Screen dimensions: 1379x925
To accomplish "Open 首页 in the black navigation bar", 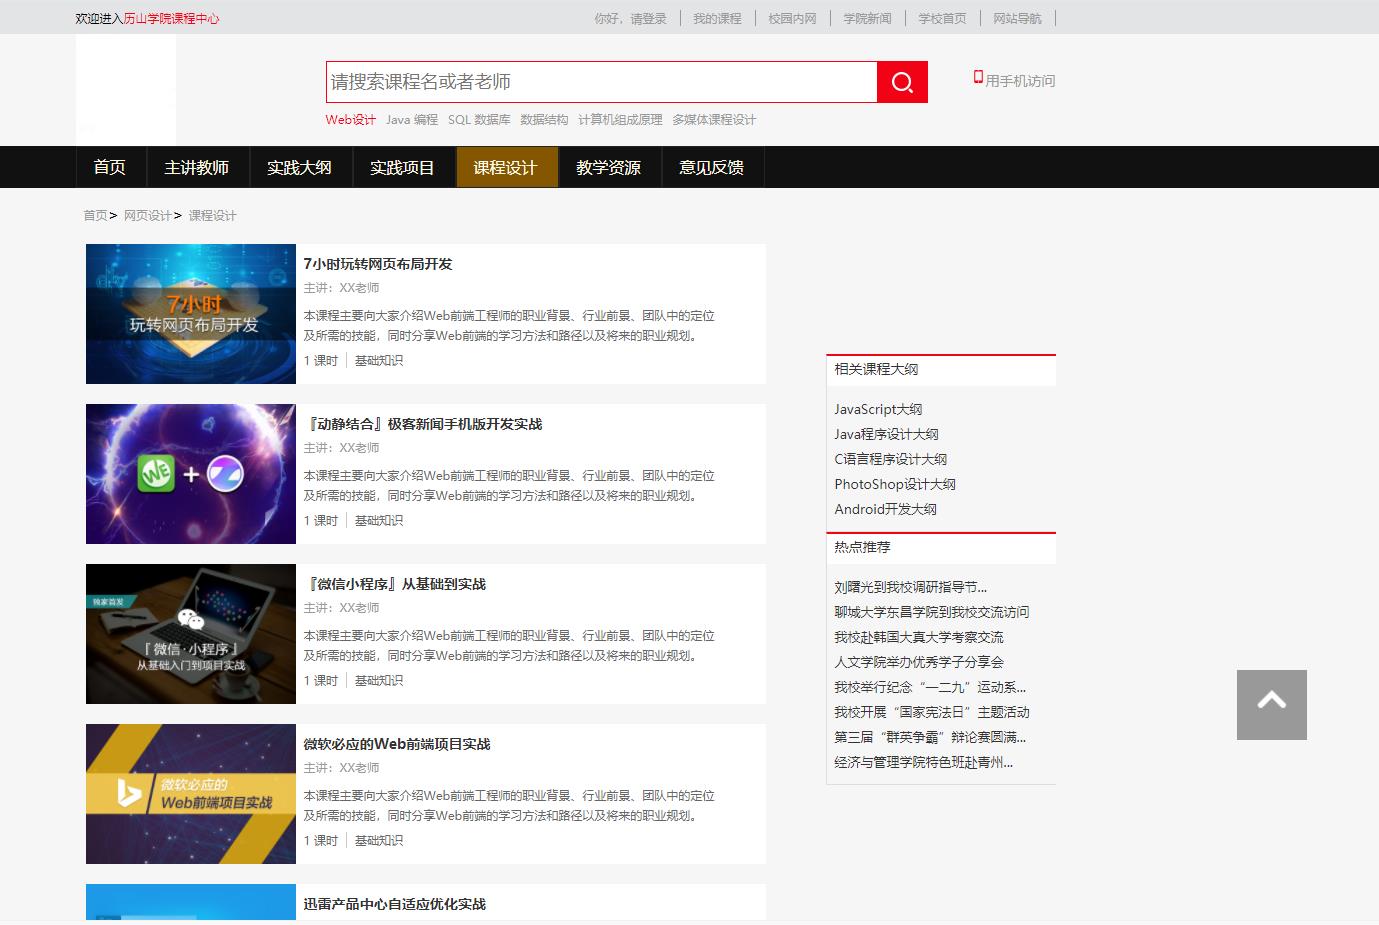I will click(110, 167).
